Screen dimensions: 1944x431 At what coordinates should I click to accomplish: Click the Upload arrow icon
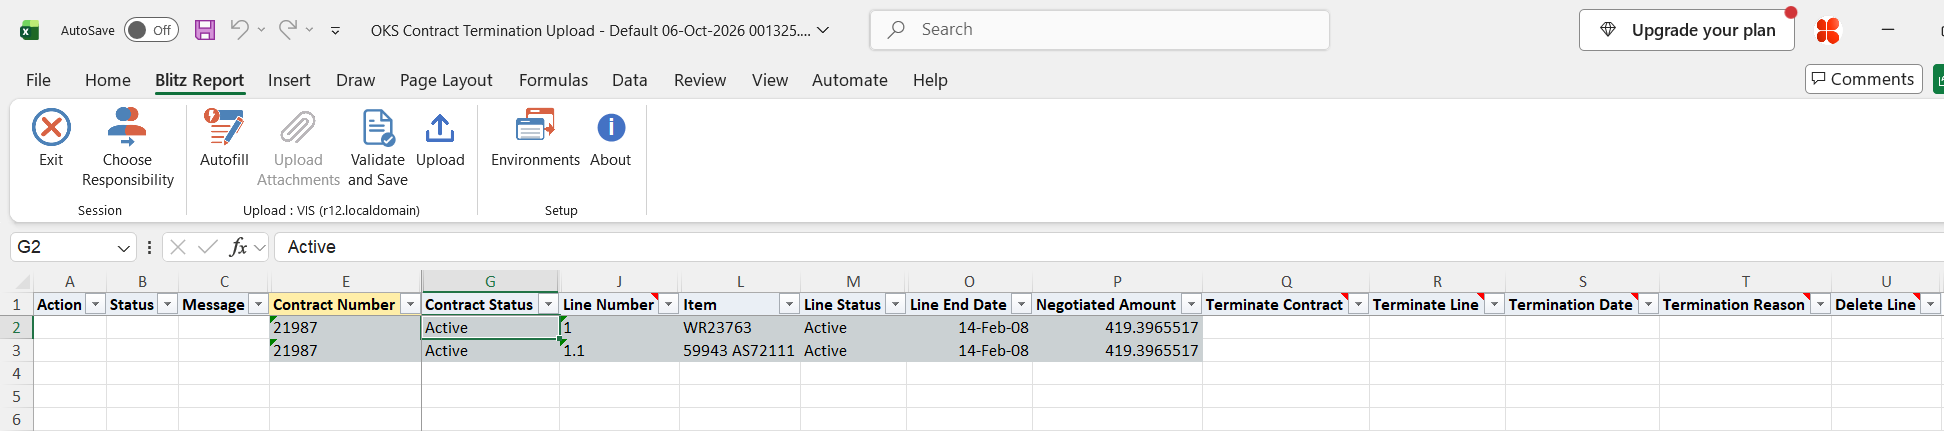[x=440, y=128]
